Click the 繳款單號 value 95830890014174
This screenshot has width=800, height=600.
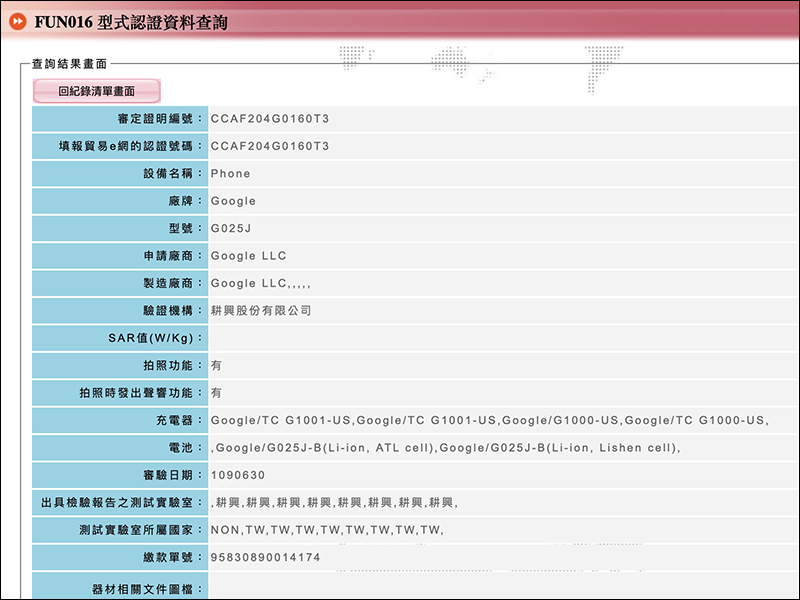click(x=265, y=558)
